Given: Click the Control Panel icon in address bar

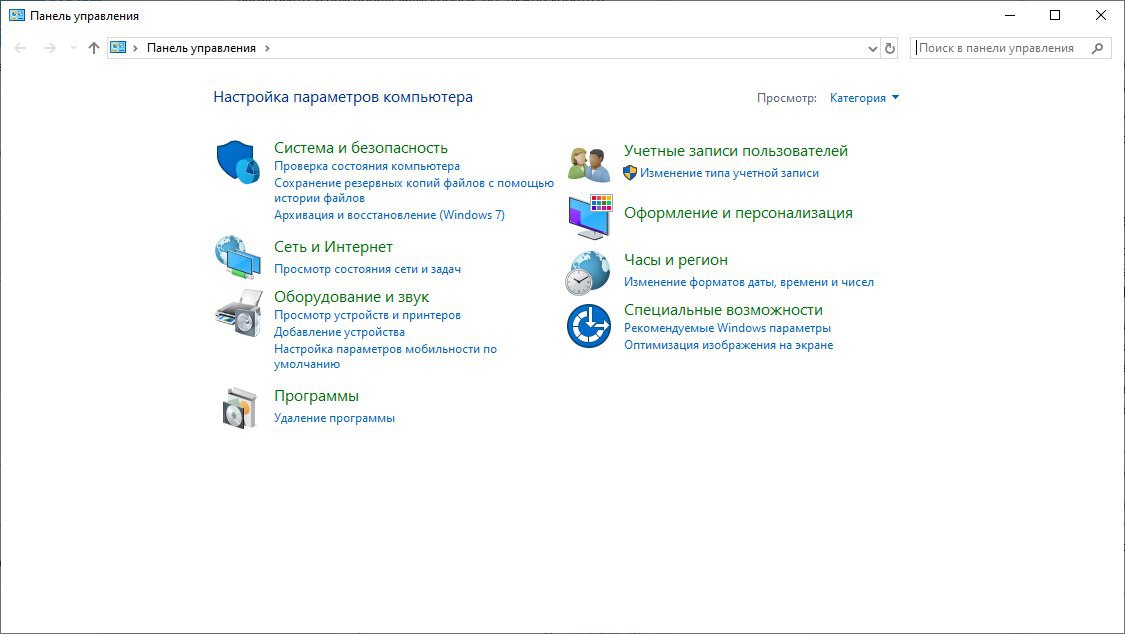Looking at the screenshot, I should coord(118,47).
